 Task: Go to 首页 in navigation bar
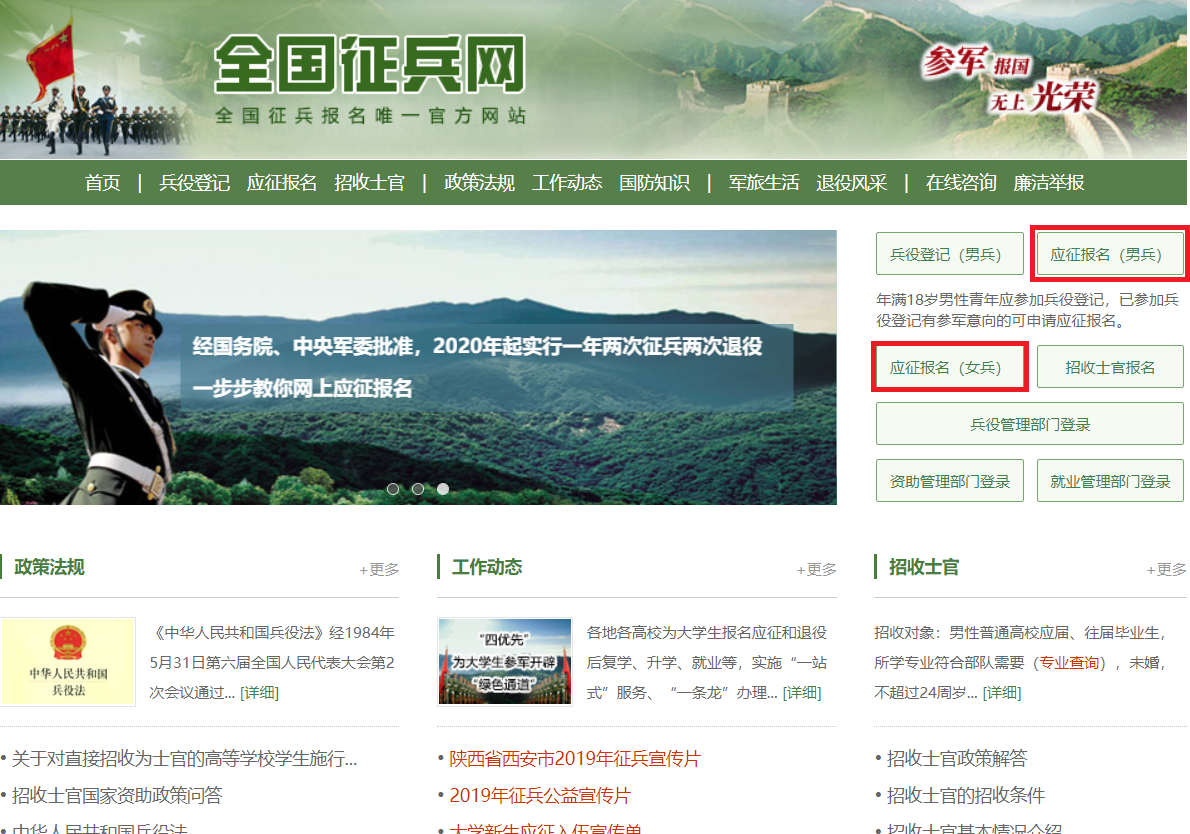(x=102, y=183)
